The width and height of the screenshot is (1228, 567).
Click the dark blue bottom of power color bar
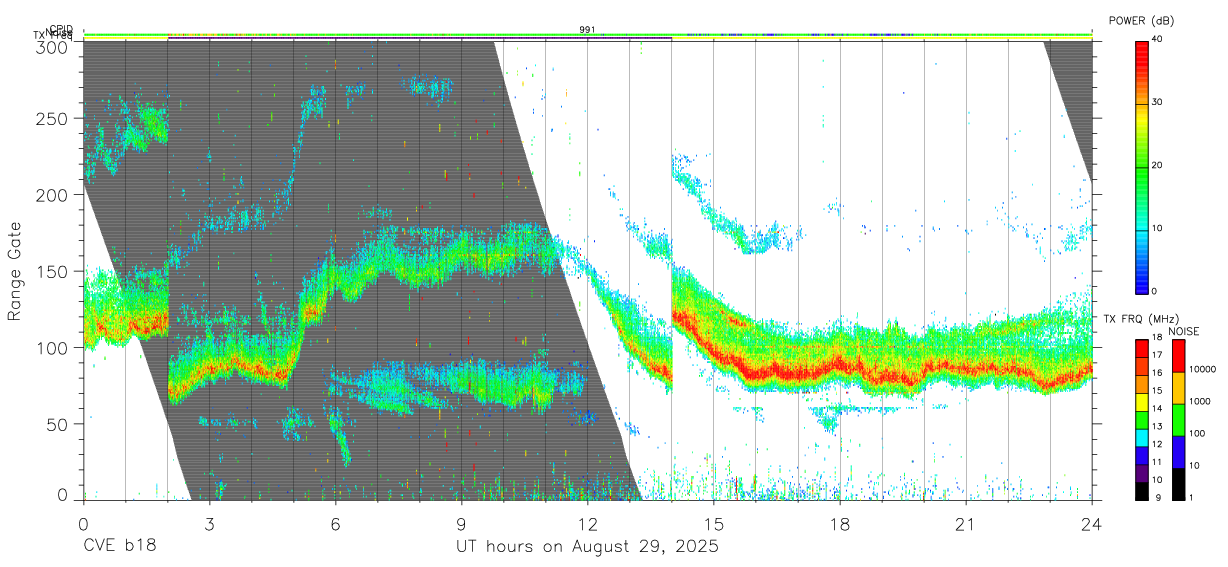(x=1141, y=285)
